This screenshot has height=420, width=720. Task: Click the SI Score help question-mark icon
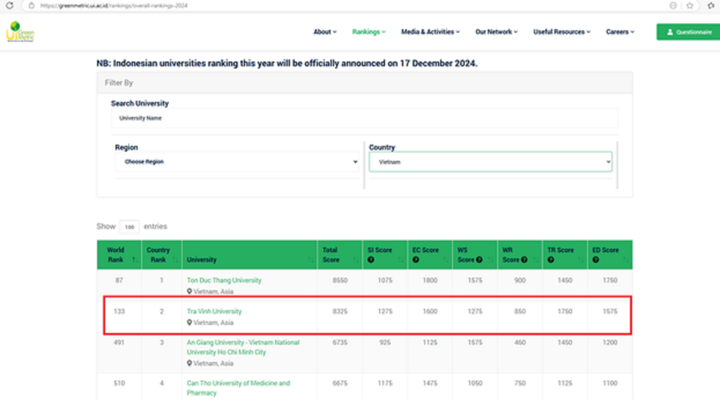pos(371,260)
